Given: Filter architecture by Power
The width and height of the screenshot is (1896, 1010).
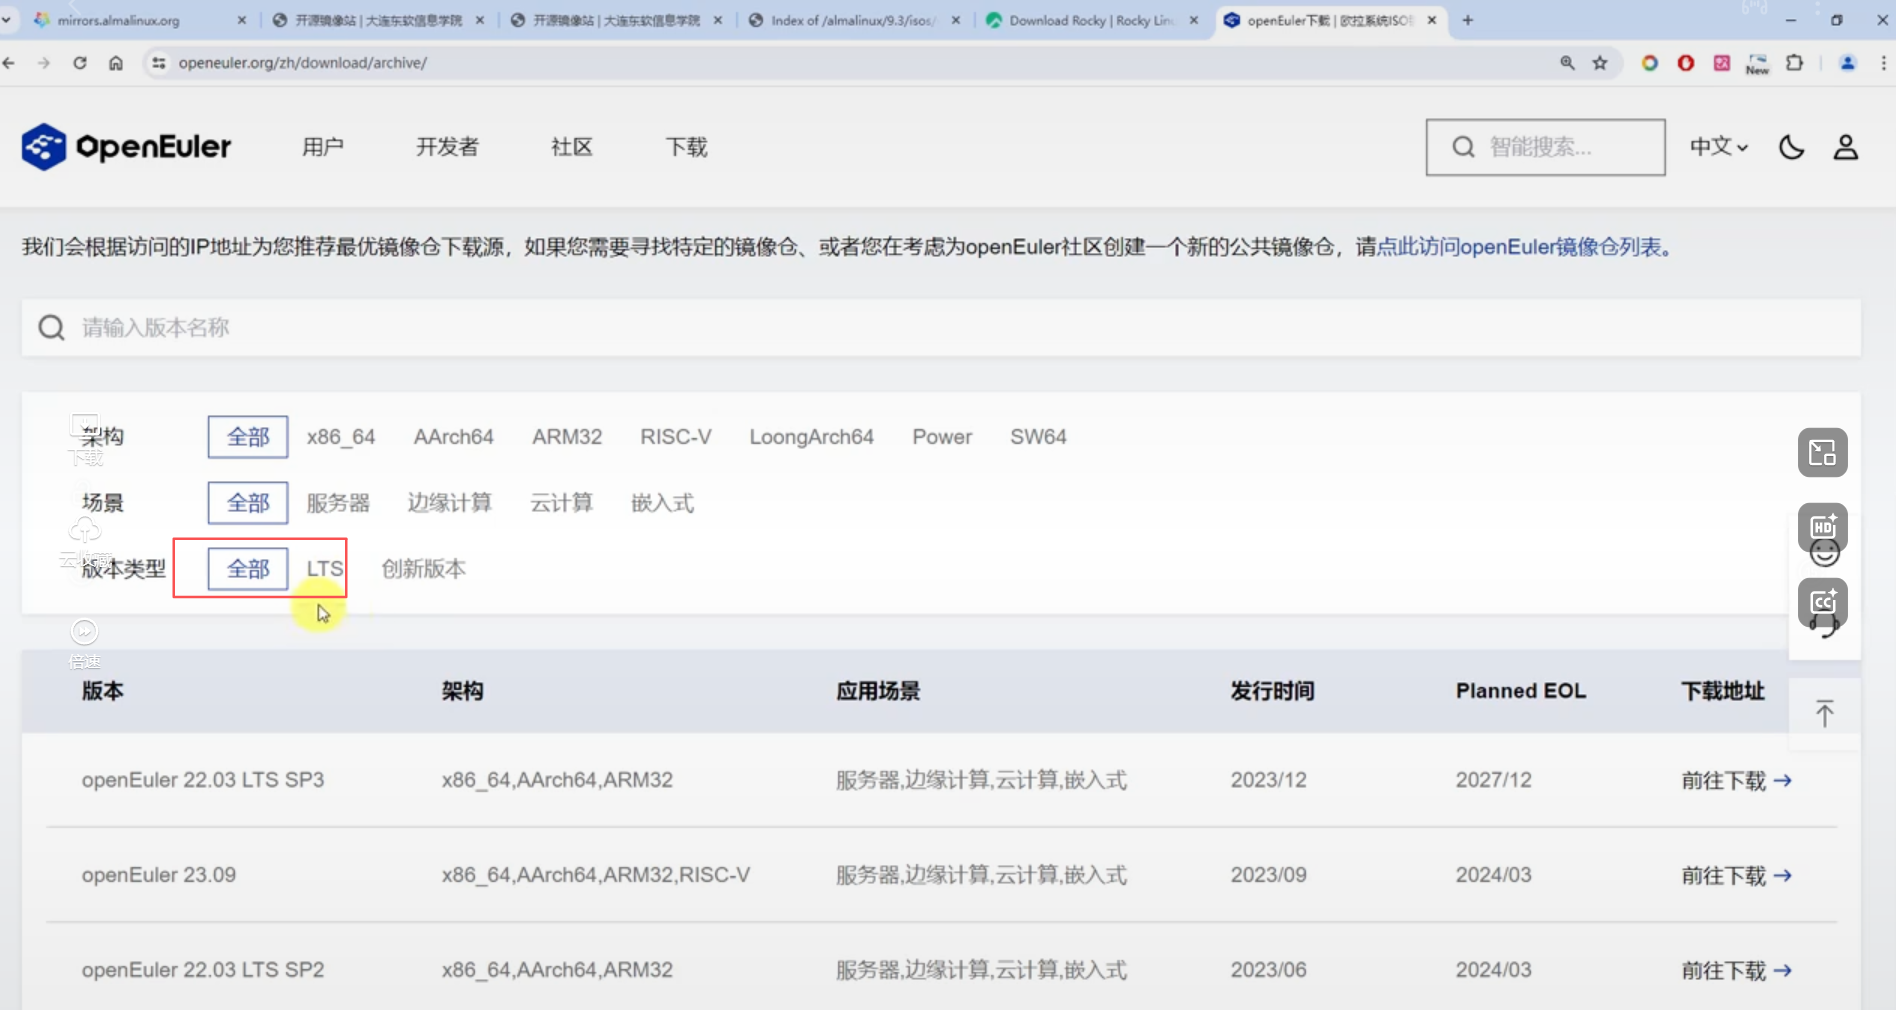Looking at the screenshot, I should (x=942, y=437).
